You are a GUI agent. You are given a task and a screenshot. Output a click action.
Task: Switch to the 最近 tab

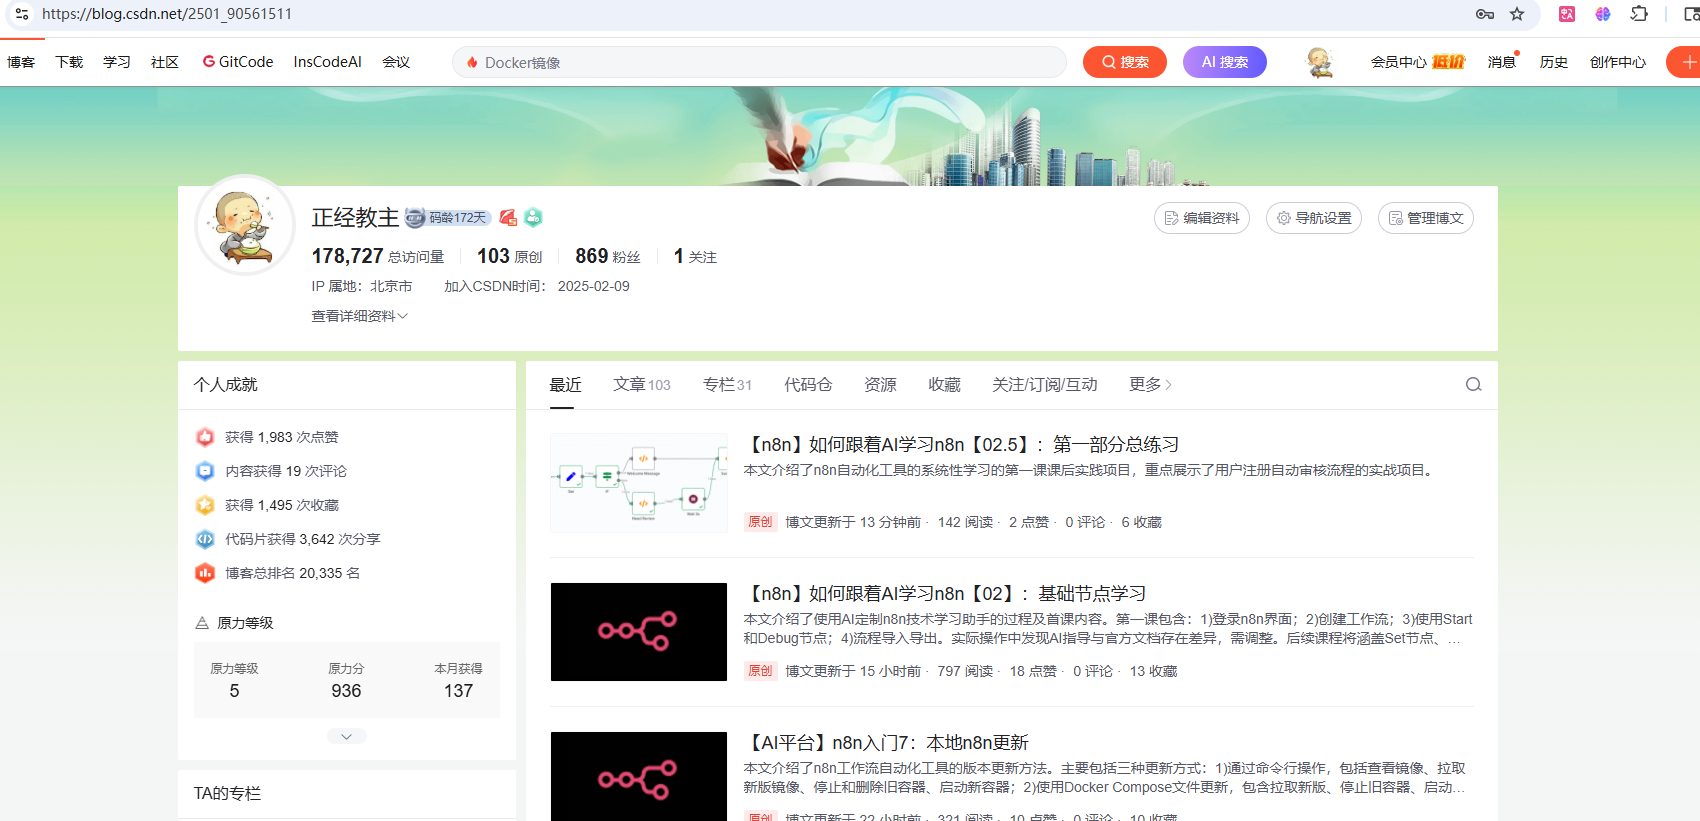coord(565,385)
